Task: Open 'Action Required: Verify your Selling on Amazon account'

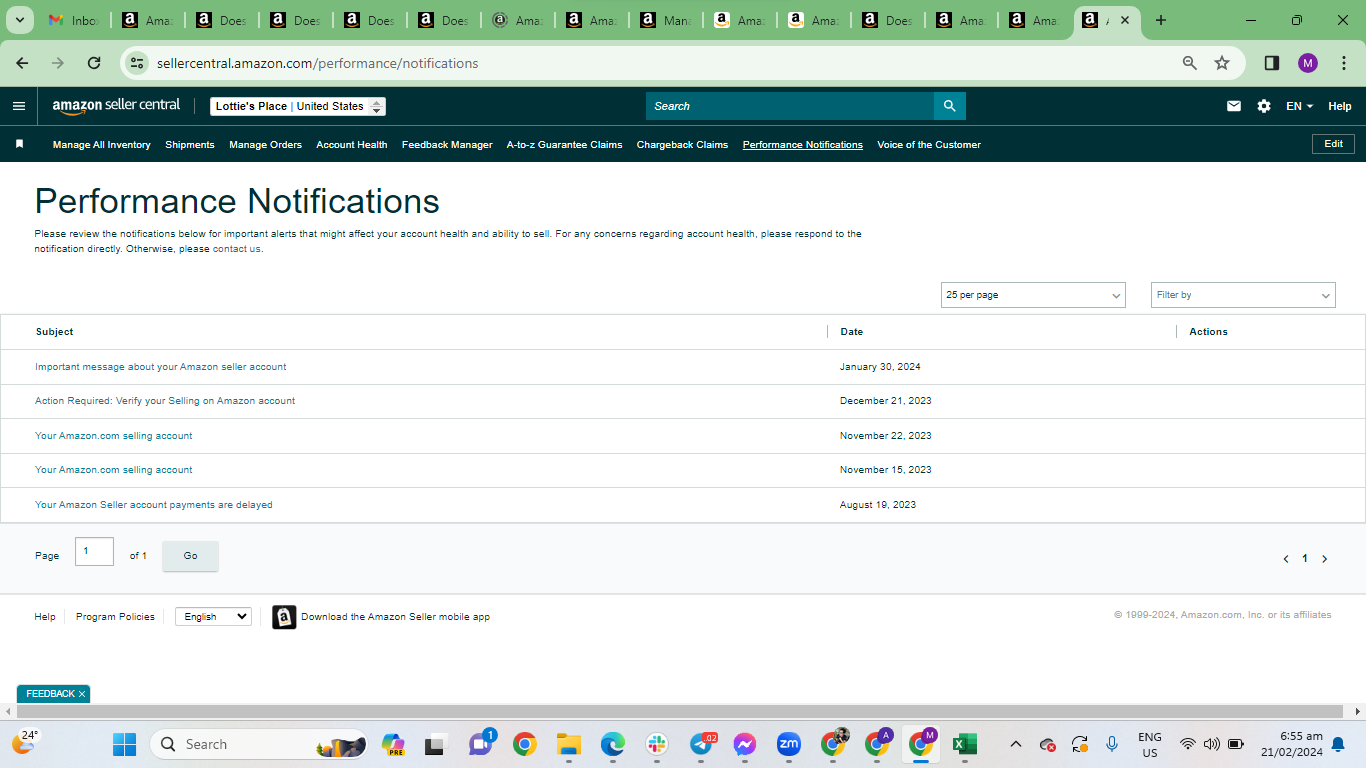Action: (x=165, y=401)
